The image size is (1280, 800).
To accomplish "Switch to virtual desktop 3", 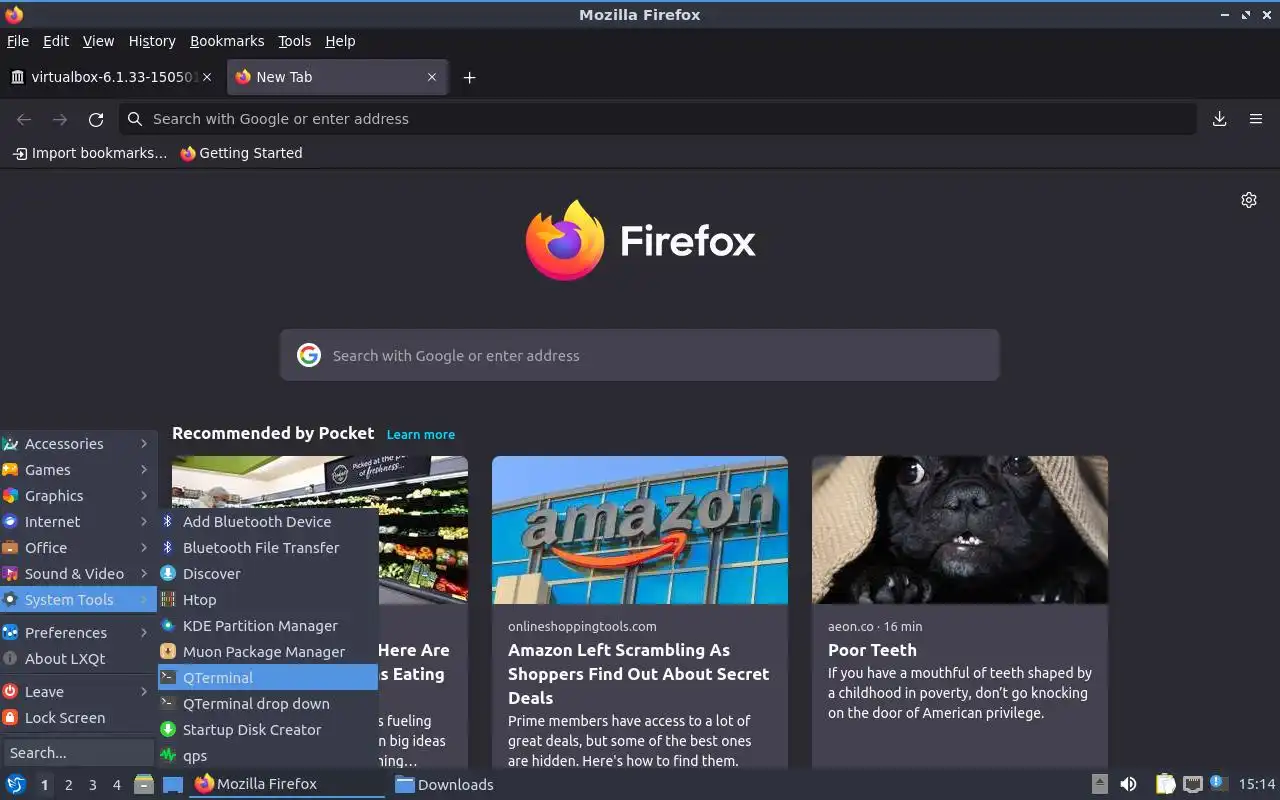I will point(92,785).
